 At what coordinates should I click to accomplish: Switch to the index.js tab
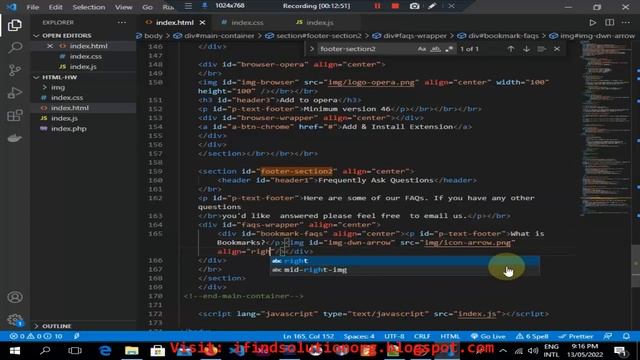pyautogui.click(x=320, y=22)
